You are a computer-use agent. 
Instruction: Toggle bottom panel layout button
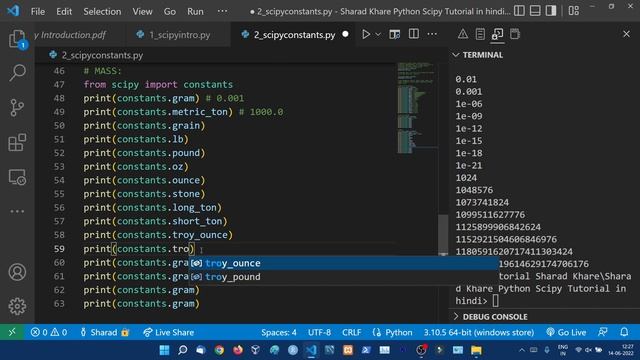535,11
